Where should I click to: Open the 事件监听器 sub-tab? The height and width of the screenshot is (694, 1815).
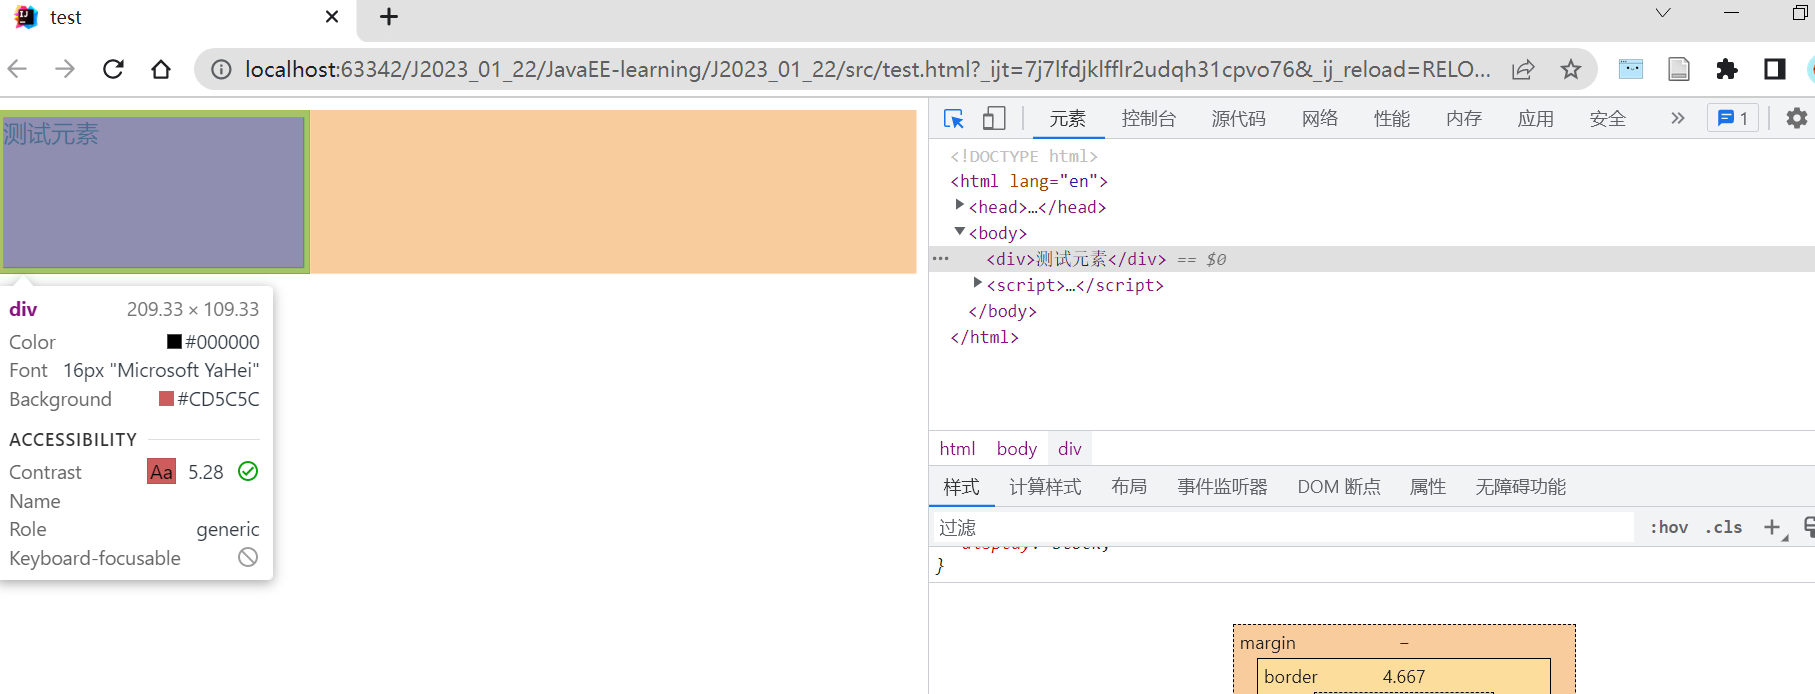pyautogui.click(x=1222, y=487)
